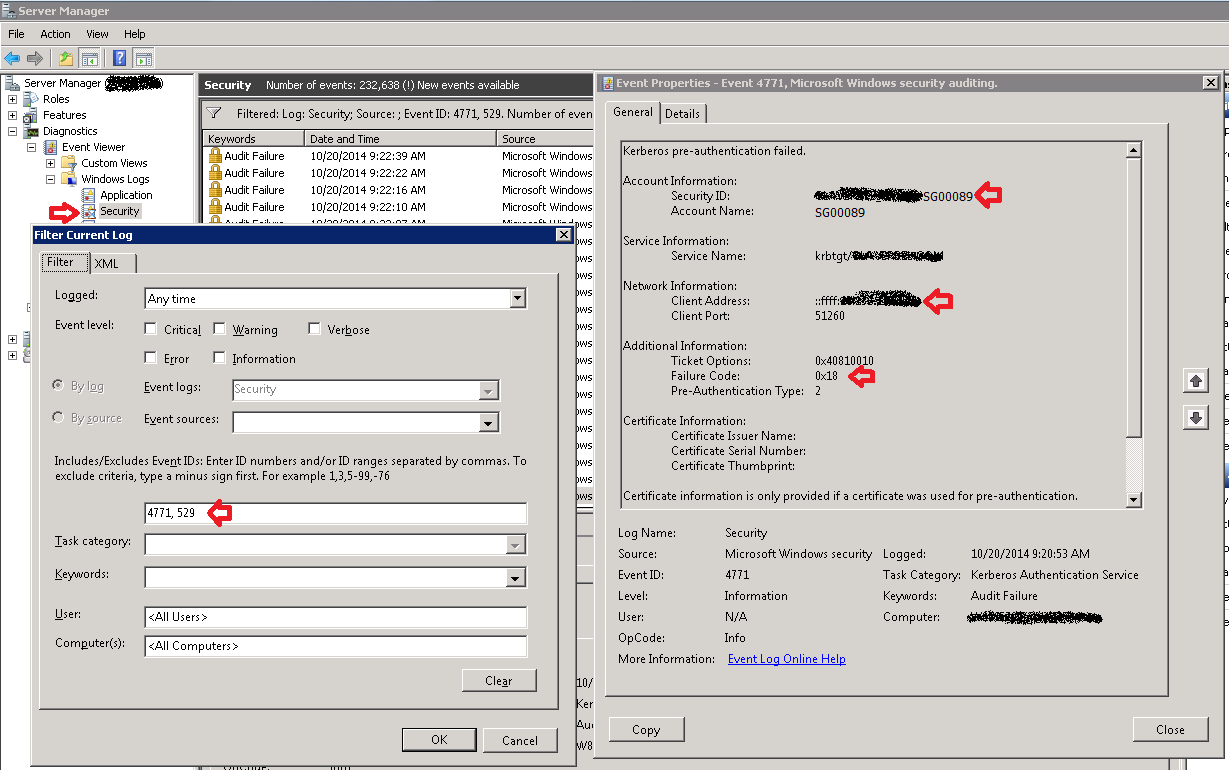The image size is (1229, 770).
Task: Open the View menu
Action: click(x=97, y=34)
